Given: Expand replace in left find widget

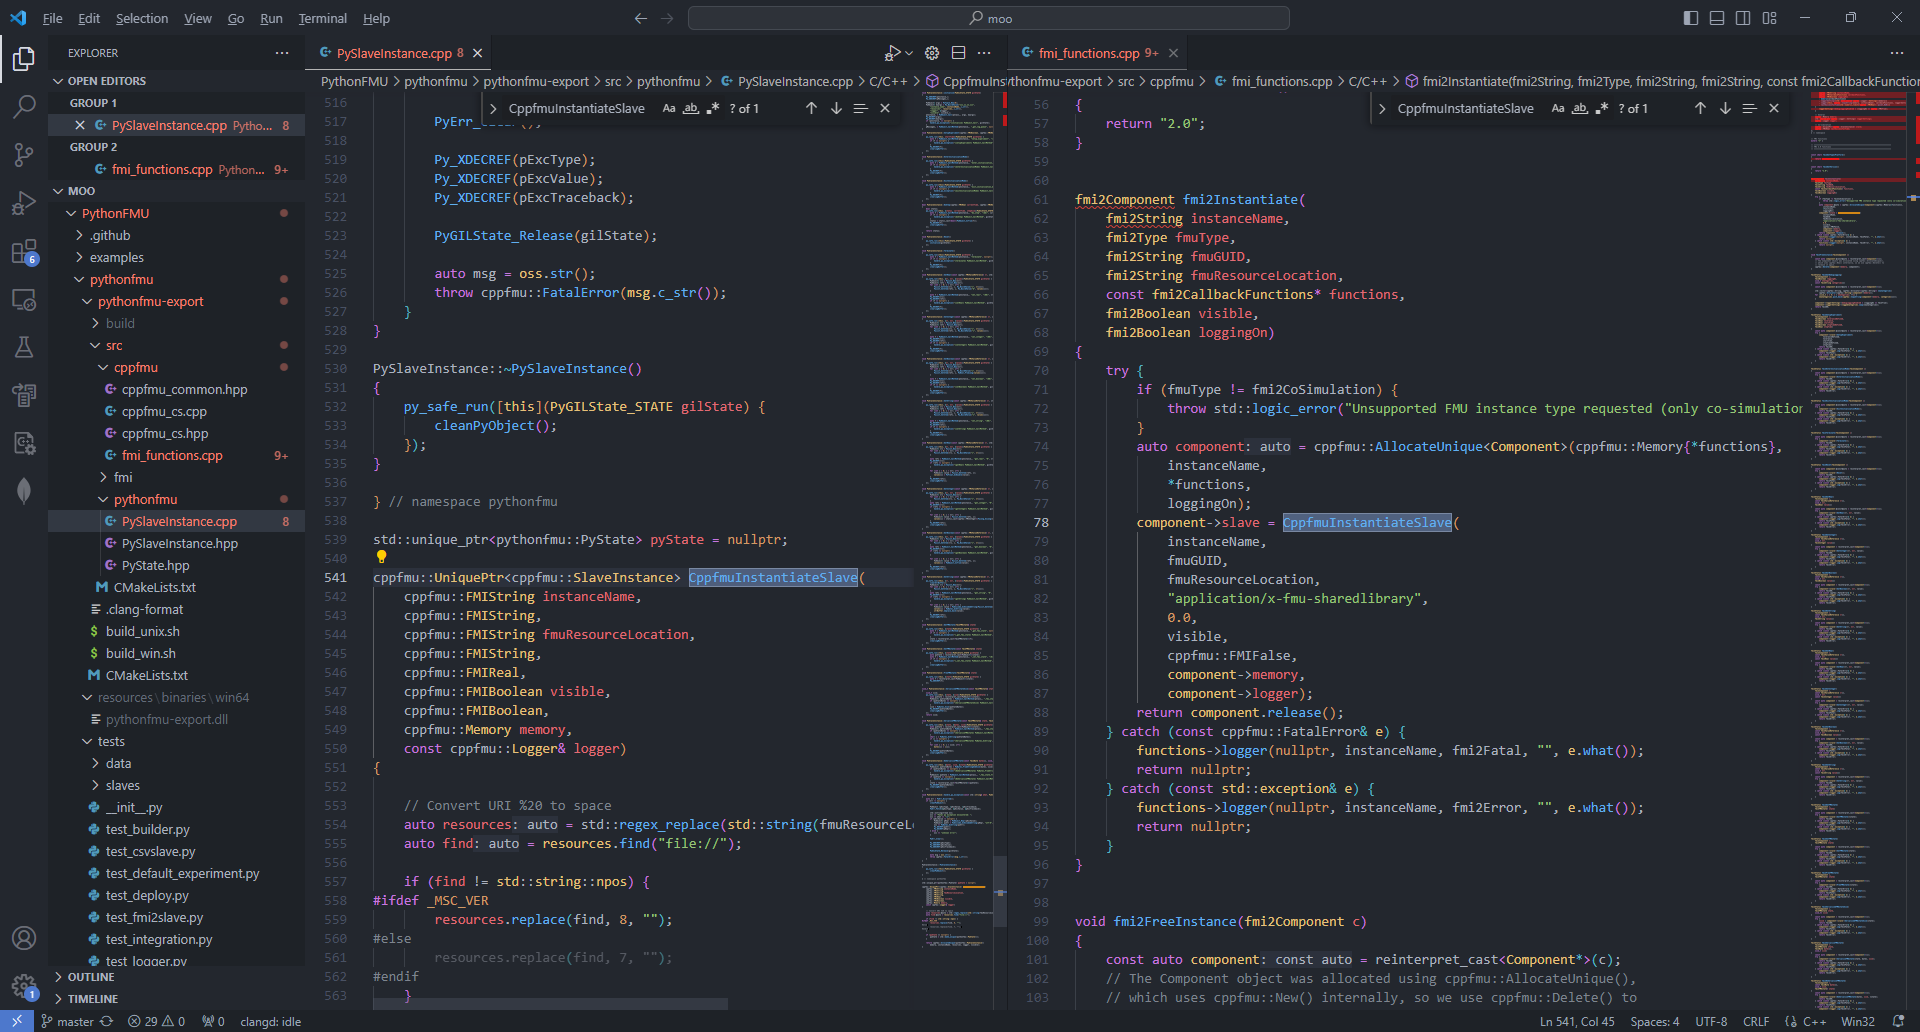Looking at the screenshot, I should 493,108.
